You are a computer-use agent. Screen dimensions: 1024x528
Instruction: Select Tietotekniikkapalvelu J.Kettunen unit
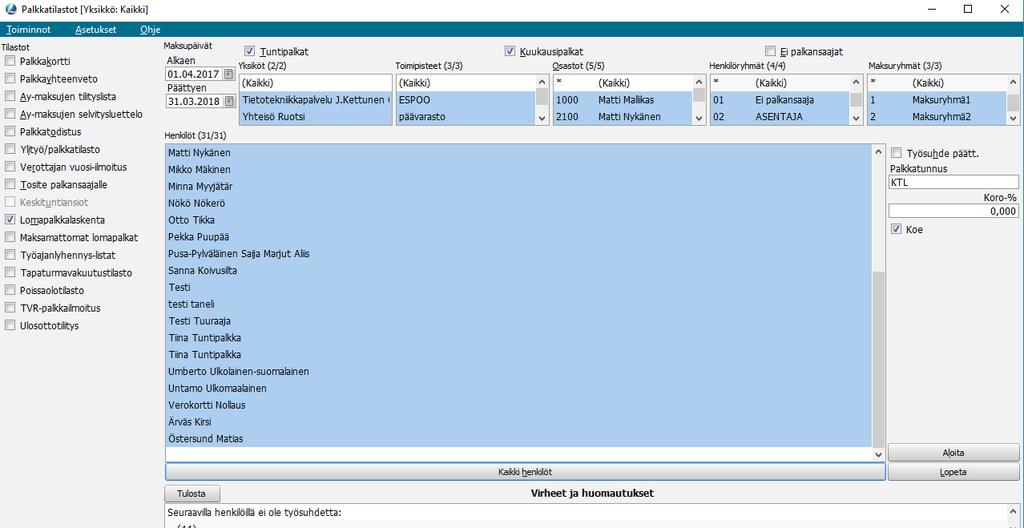coord(315,100)
